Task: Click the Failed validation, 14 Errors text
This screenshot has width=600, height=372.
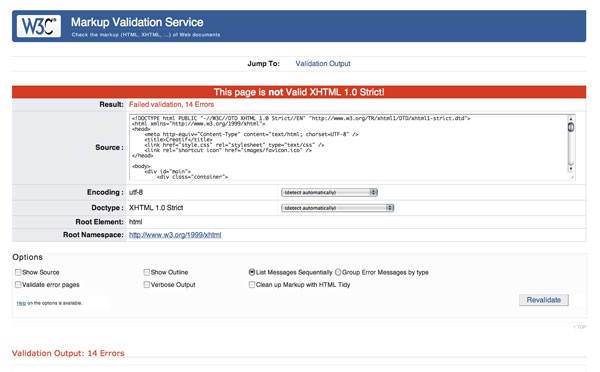Action: [171, 104]
